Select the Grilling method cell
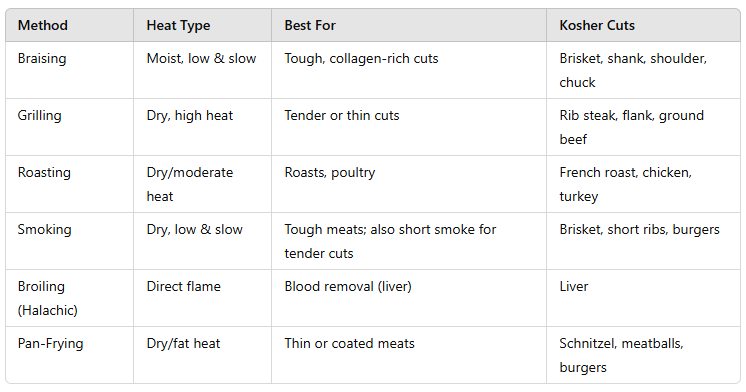This screenshot has width=746, height=392. coord(69,127)
